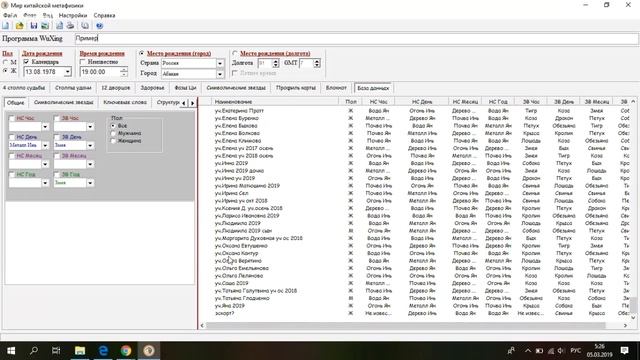Open the НС Час filter dropdown

[x=45, y=127]
